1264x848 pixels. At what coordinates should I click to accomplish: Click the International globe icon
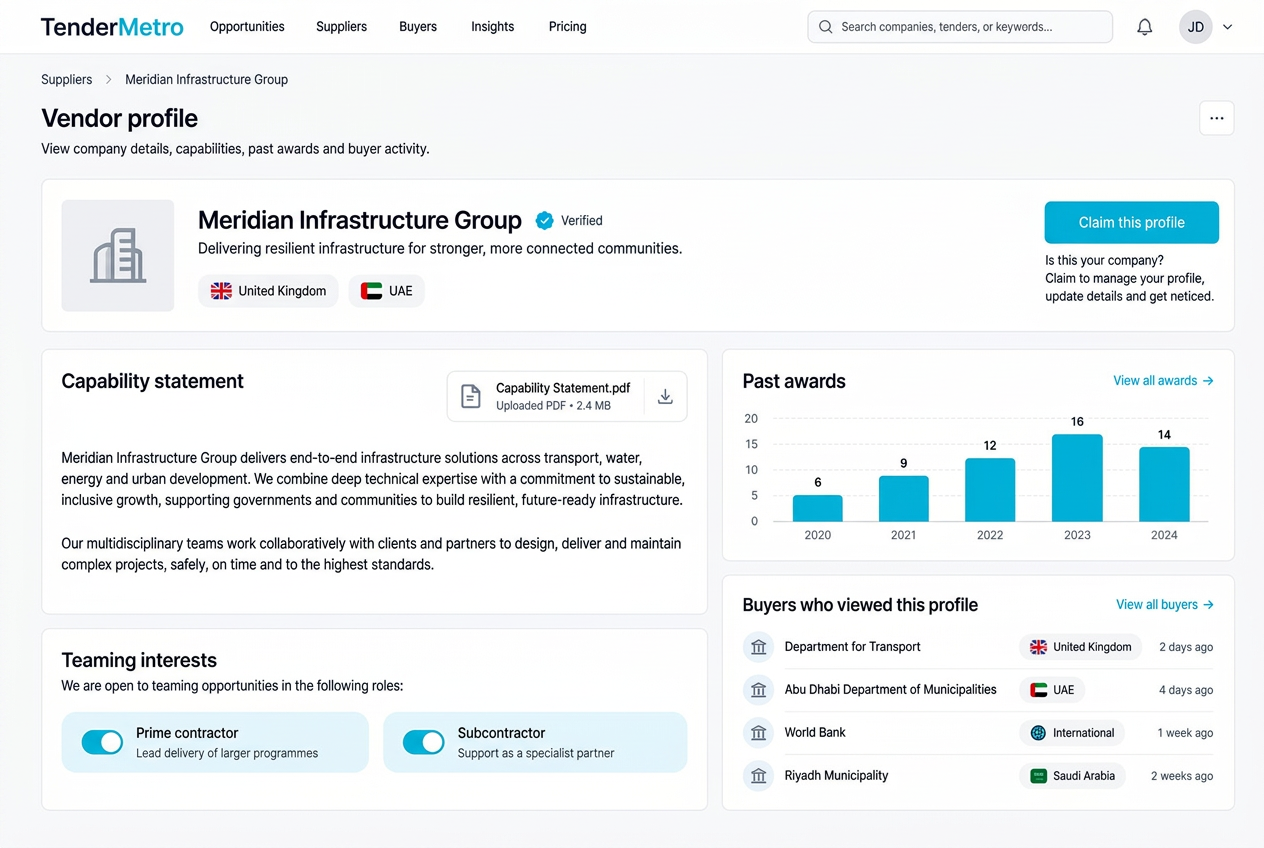[1038, 733]
